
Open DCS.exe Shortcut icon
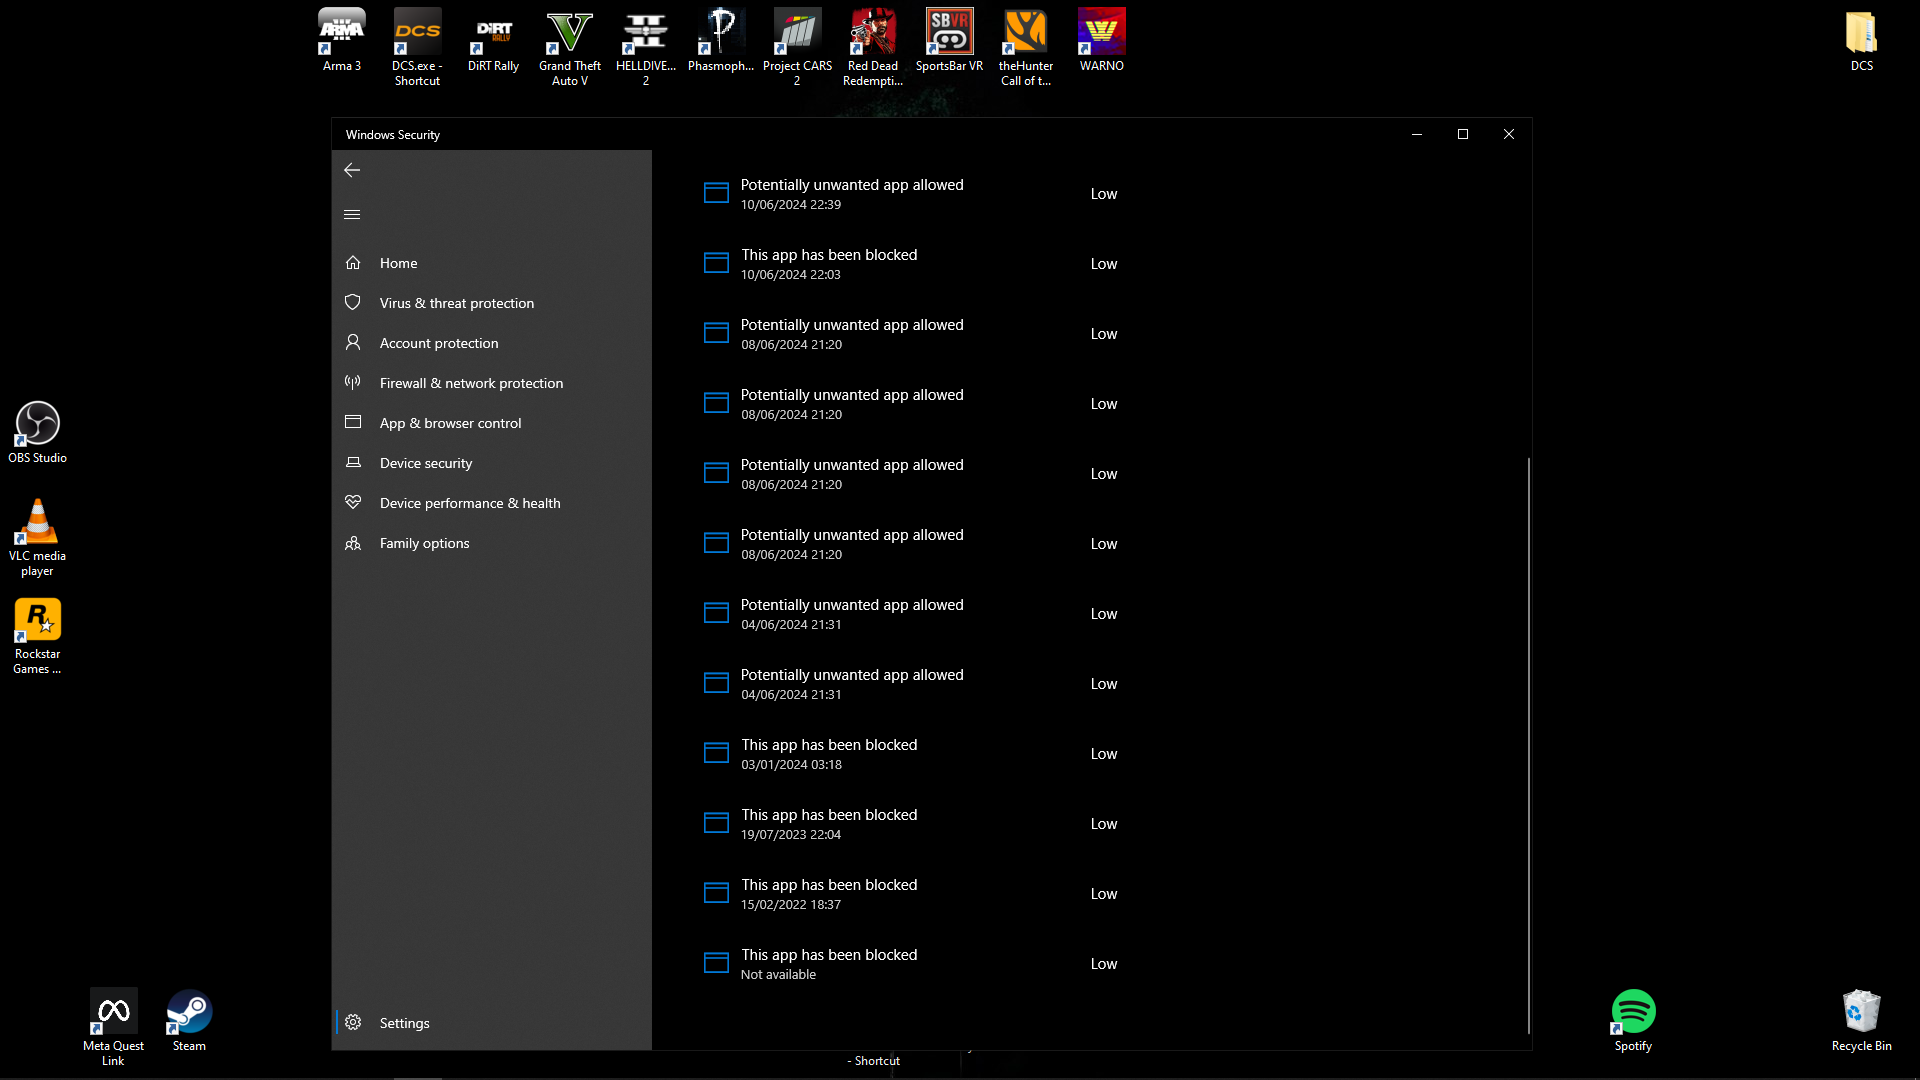pos(417,48)
